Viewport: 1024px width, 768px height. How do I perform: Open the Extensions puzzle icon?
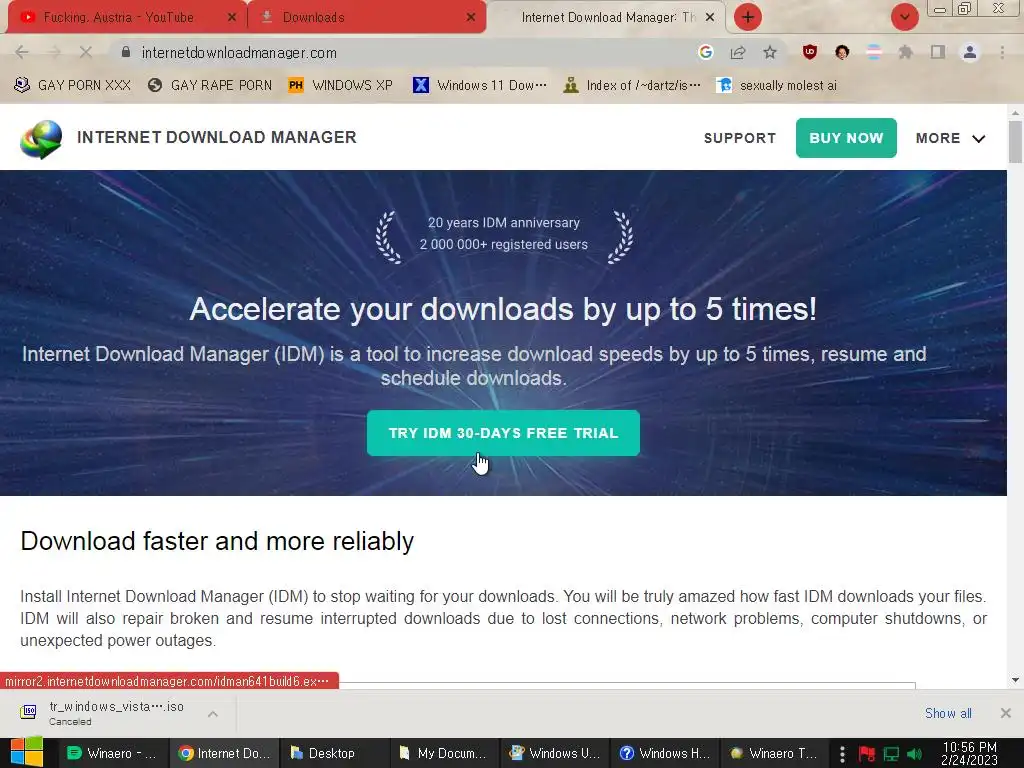tap(905, 52)
